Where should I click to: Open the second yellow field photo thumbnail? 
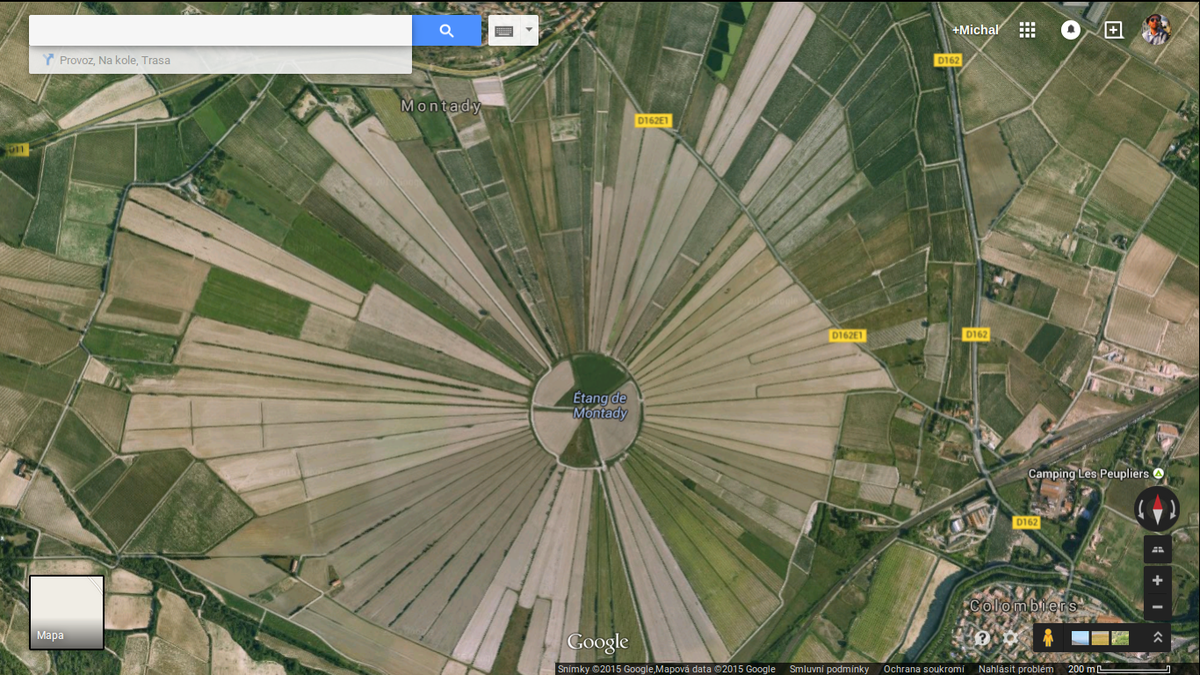coord(1100,638)
